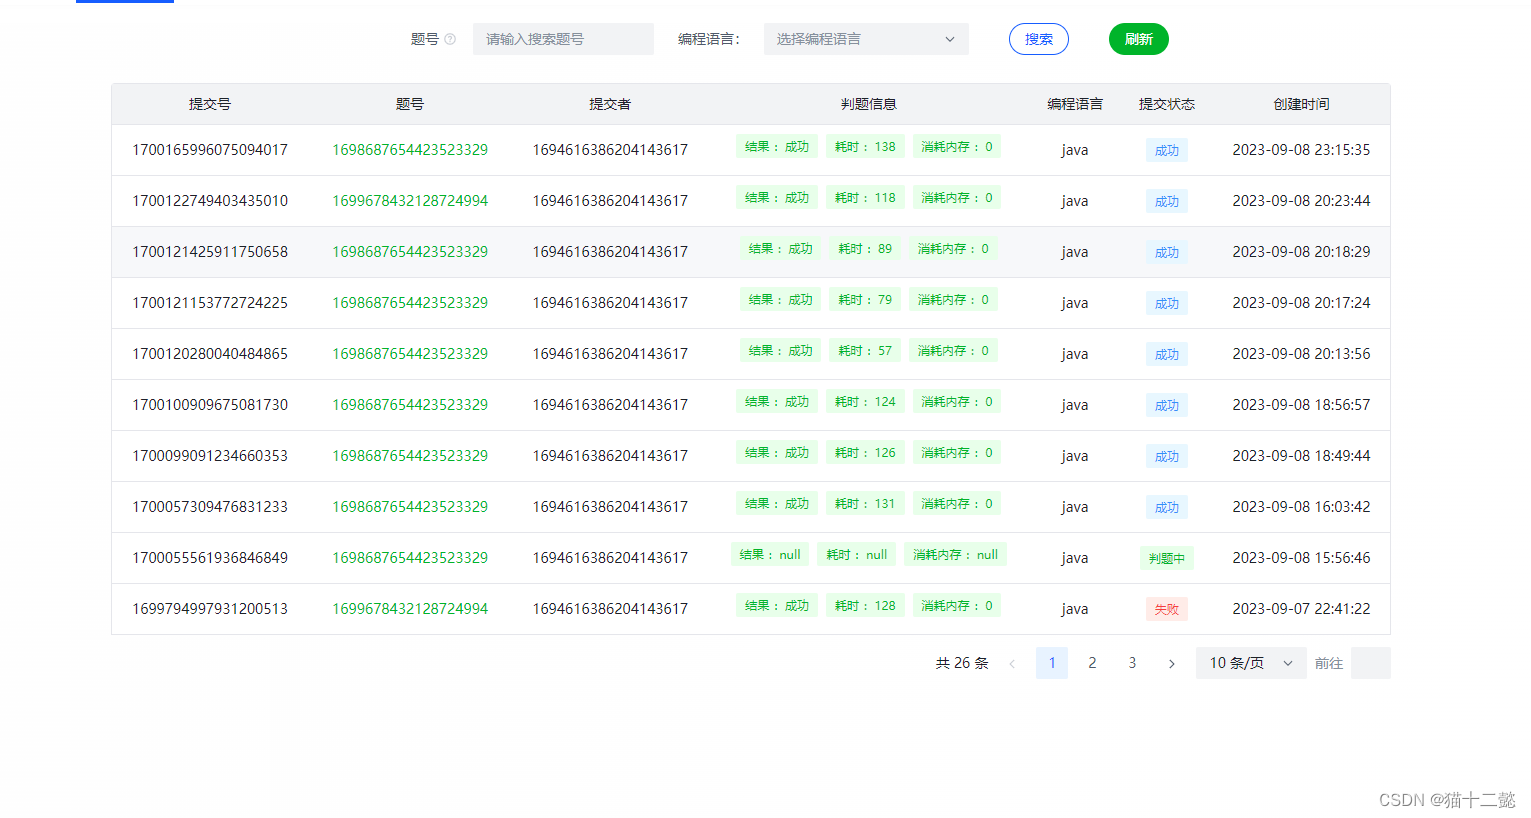Click the 判题中 status tag

pyautogui.click(x=1166, y=558)
